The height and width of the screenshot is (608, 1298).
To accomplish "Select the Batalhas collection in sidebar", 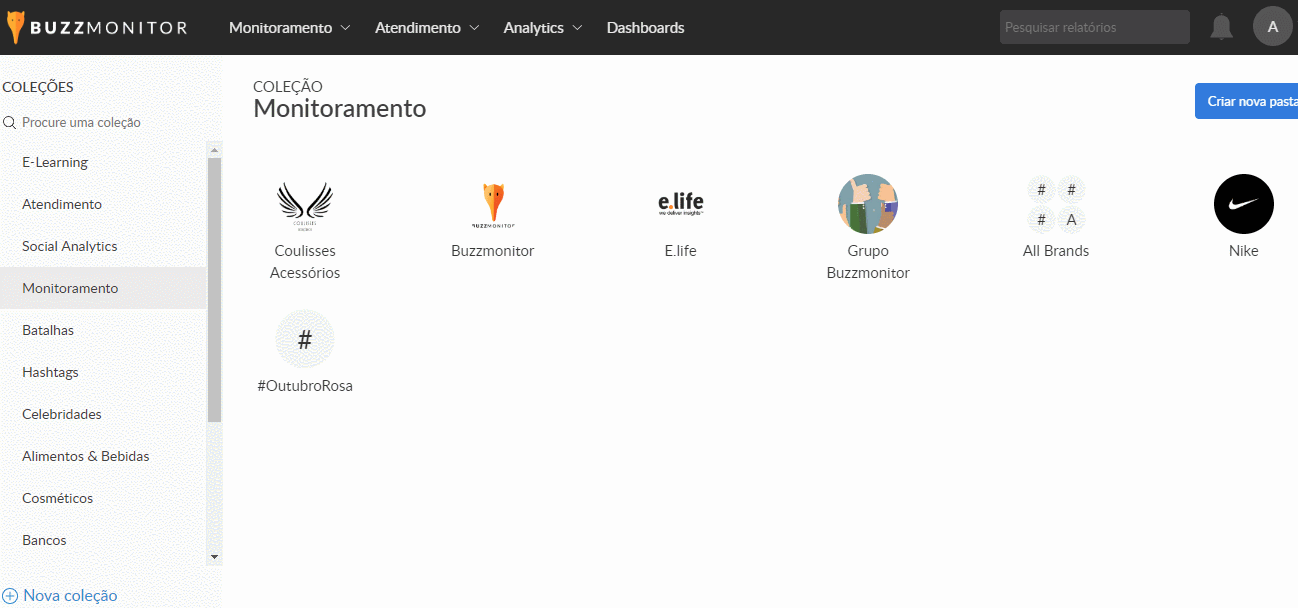I will tap(48, 330).
